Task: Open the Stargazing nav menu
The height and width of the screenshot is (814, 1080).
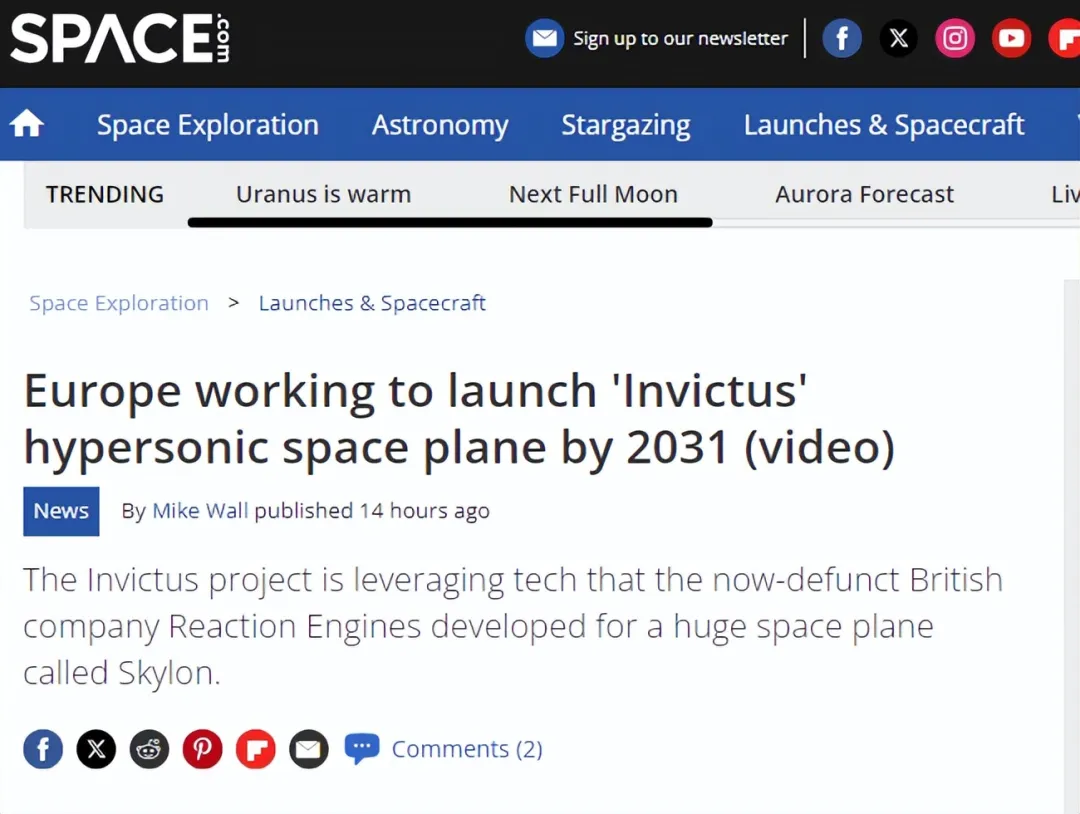Action: tap(626, 125)
